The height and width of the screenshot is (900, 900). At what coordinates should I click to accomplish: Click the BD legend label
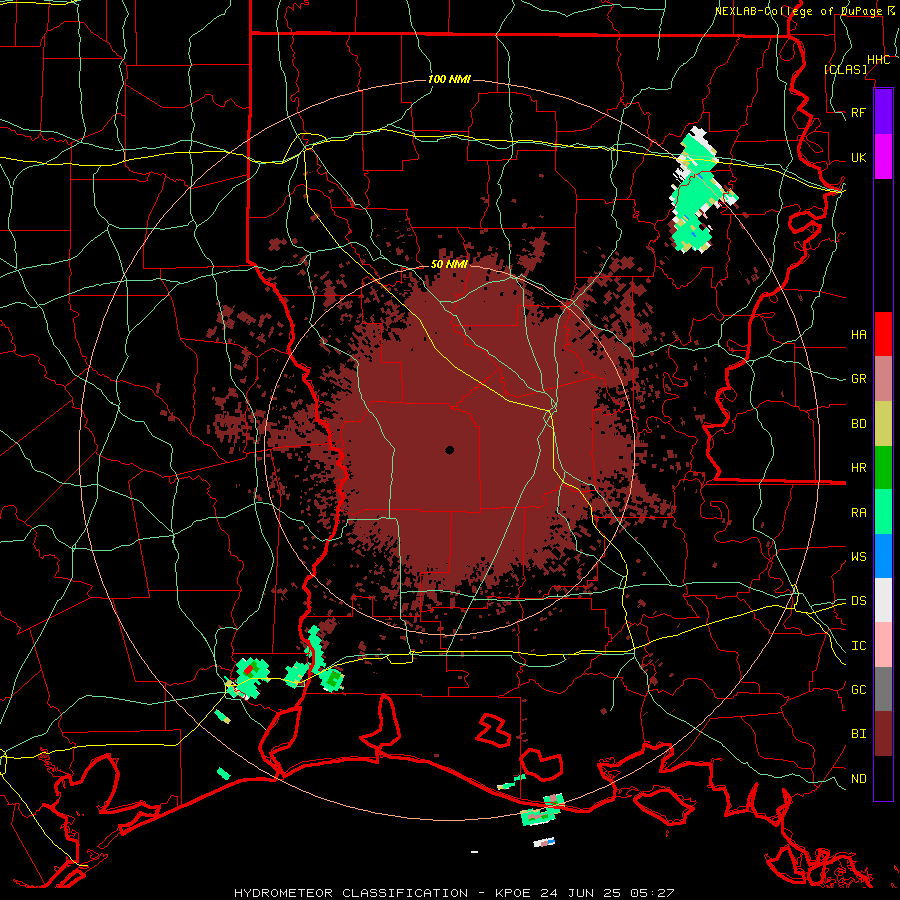pyautogui.click(x=859, y=424)
